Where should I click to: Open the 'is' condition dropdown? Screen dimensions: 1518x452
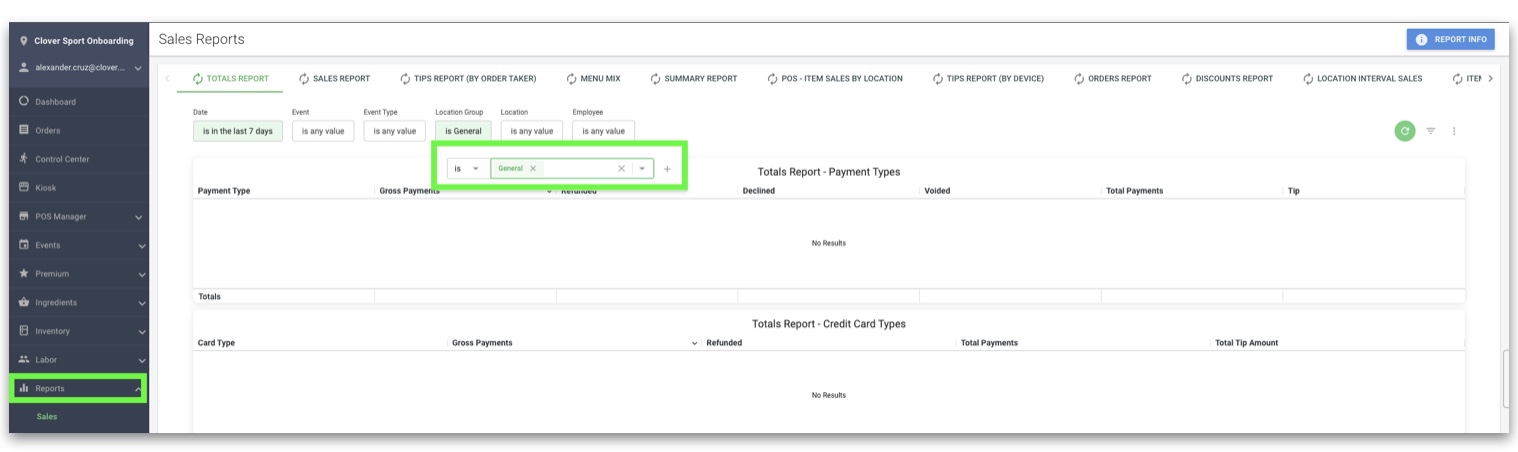tap(466, 169)
